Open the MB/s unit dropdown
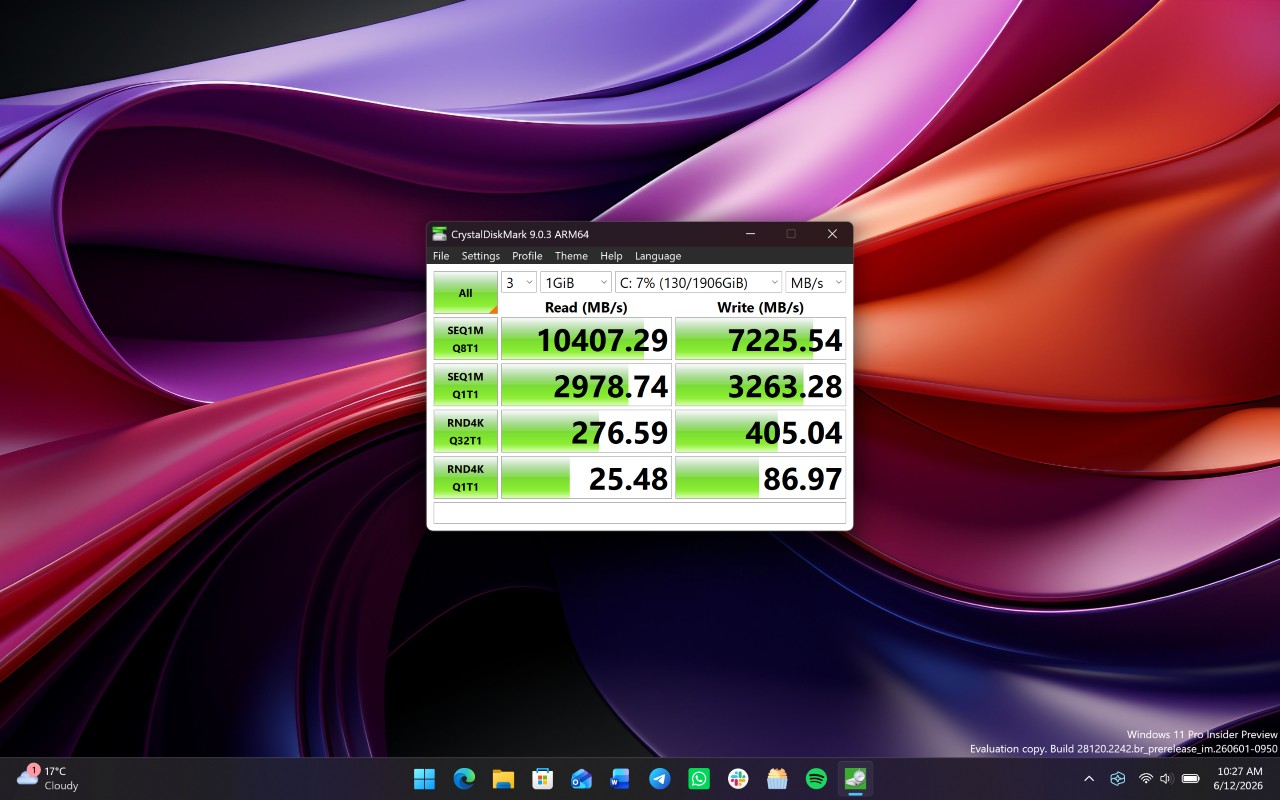 point(816,283)
